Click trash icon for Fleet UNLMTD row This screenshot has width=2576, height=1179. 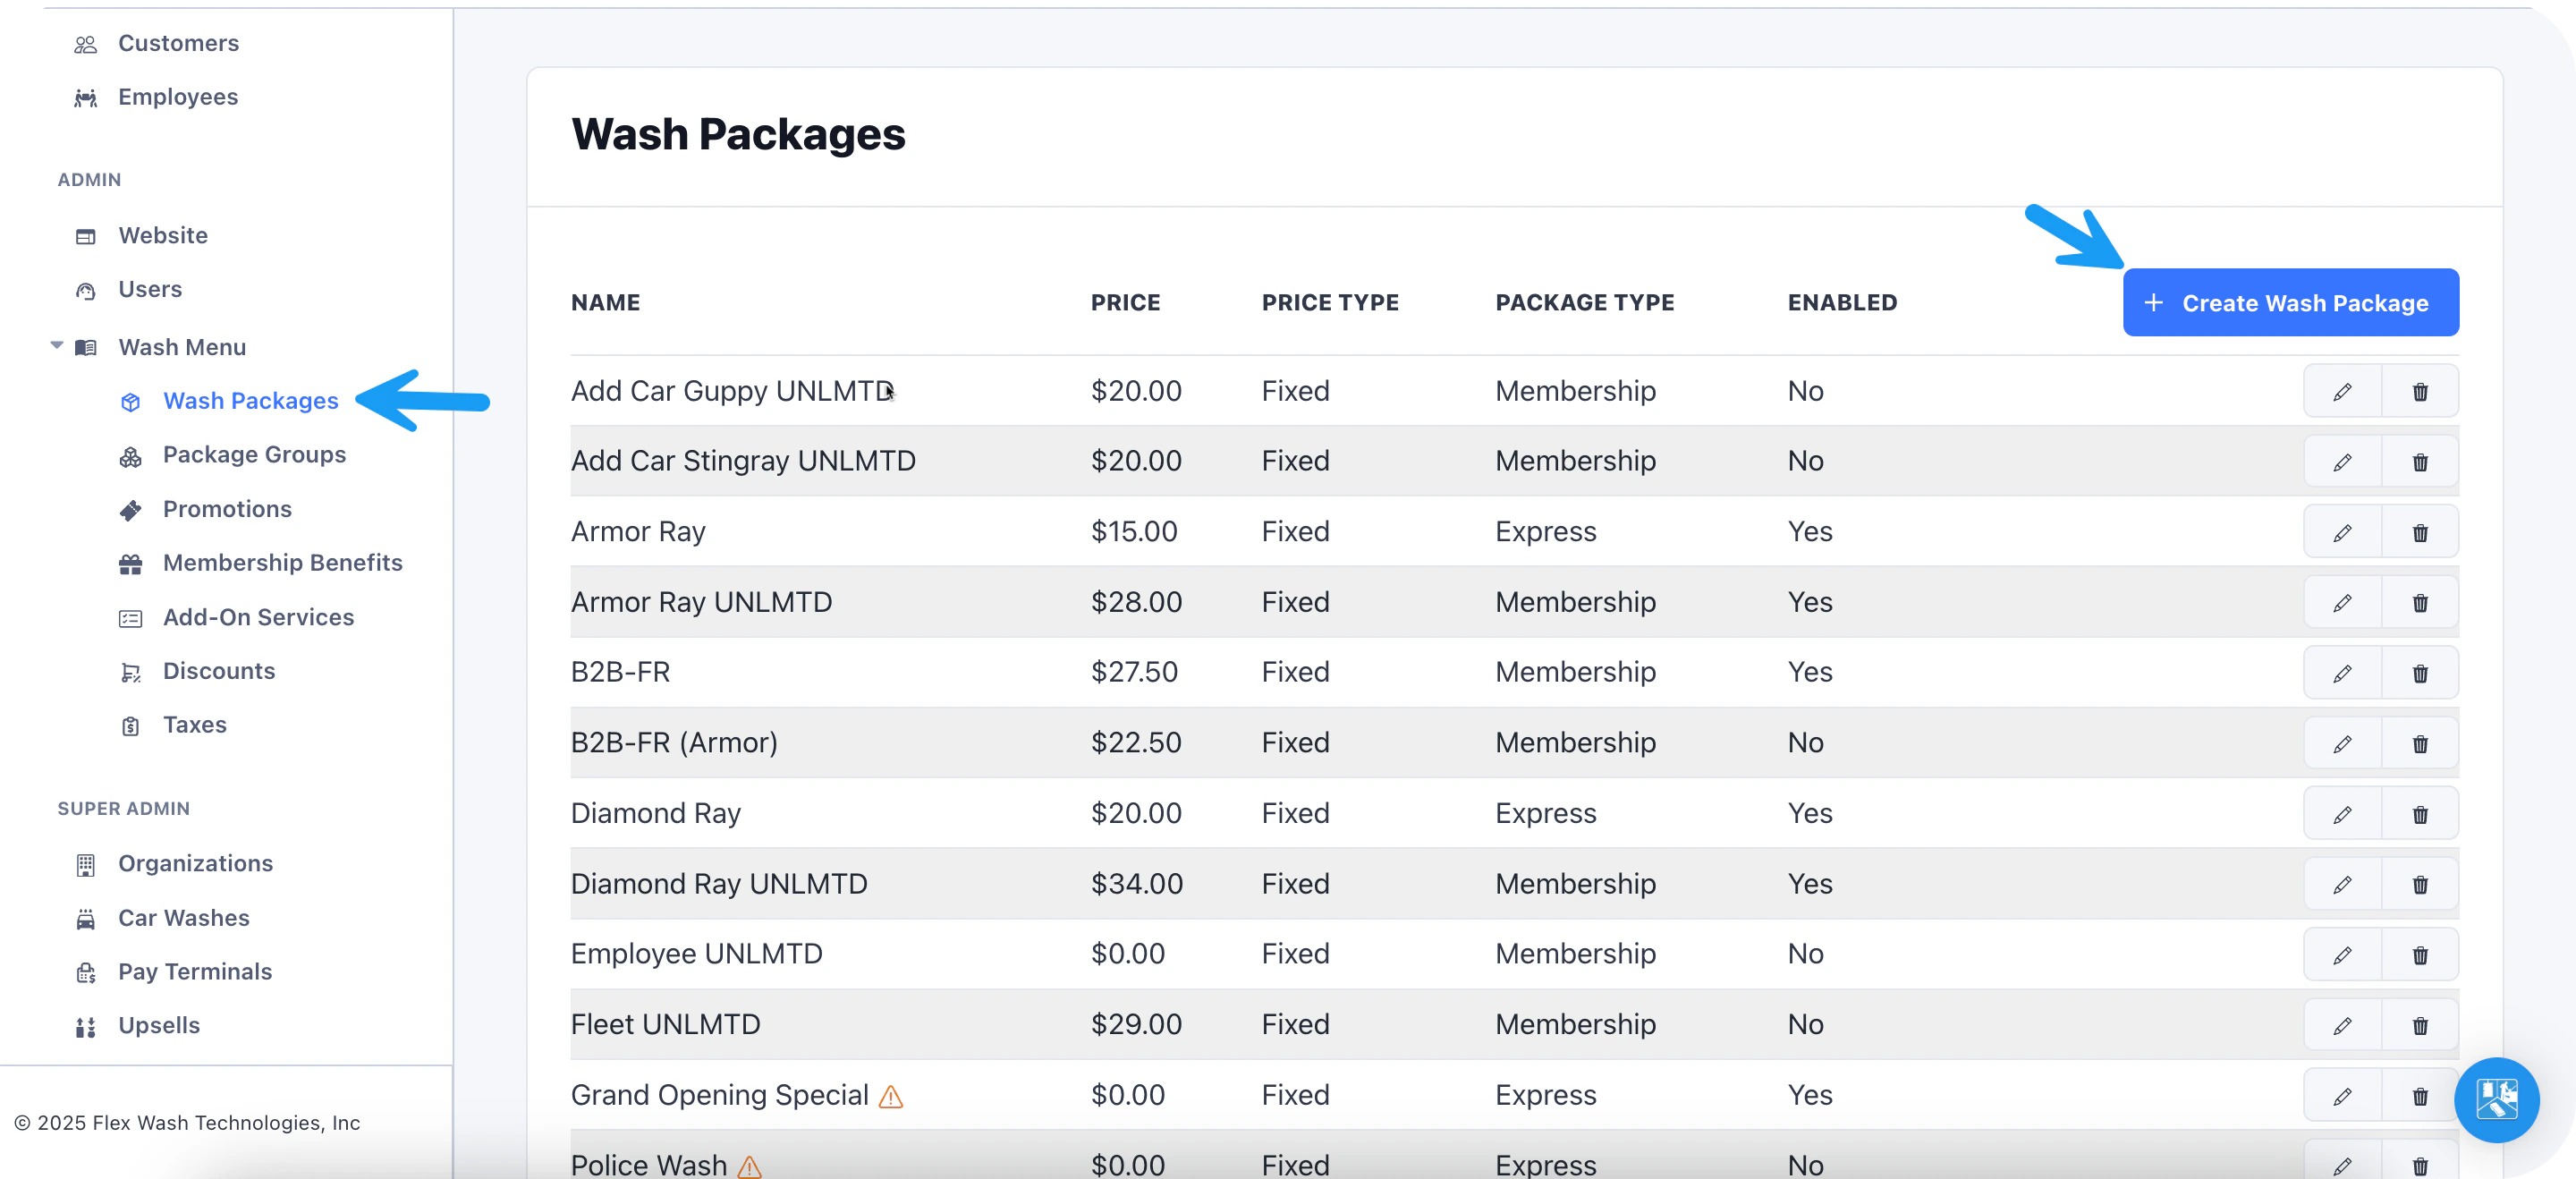pyautogui.click(x=2419, y=1025)
